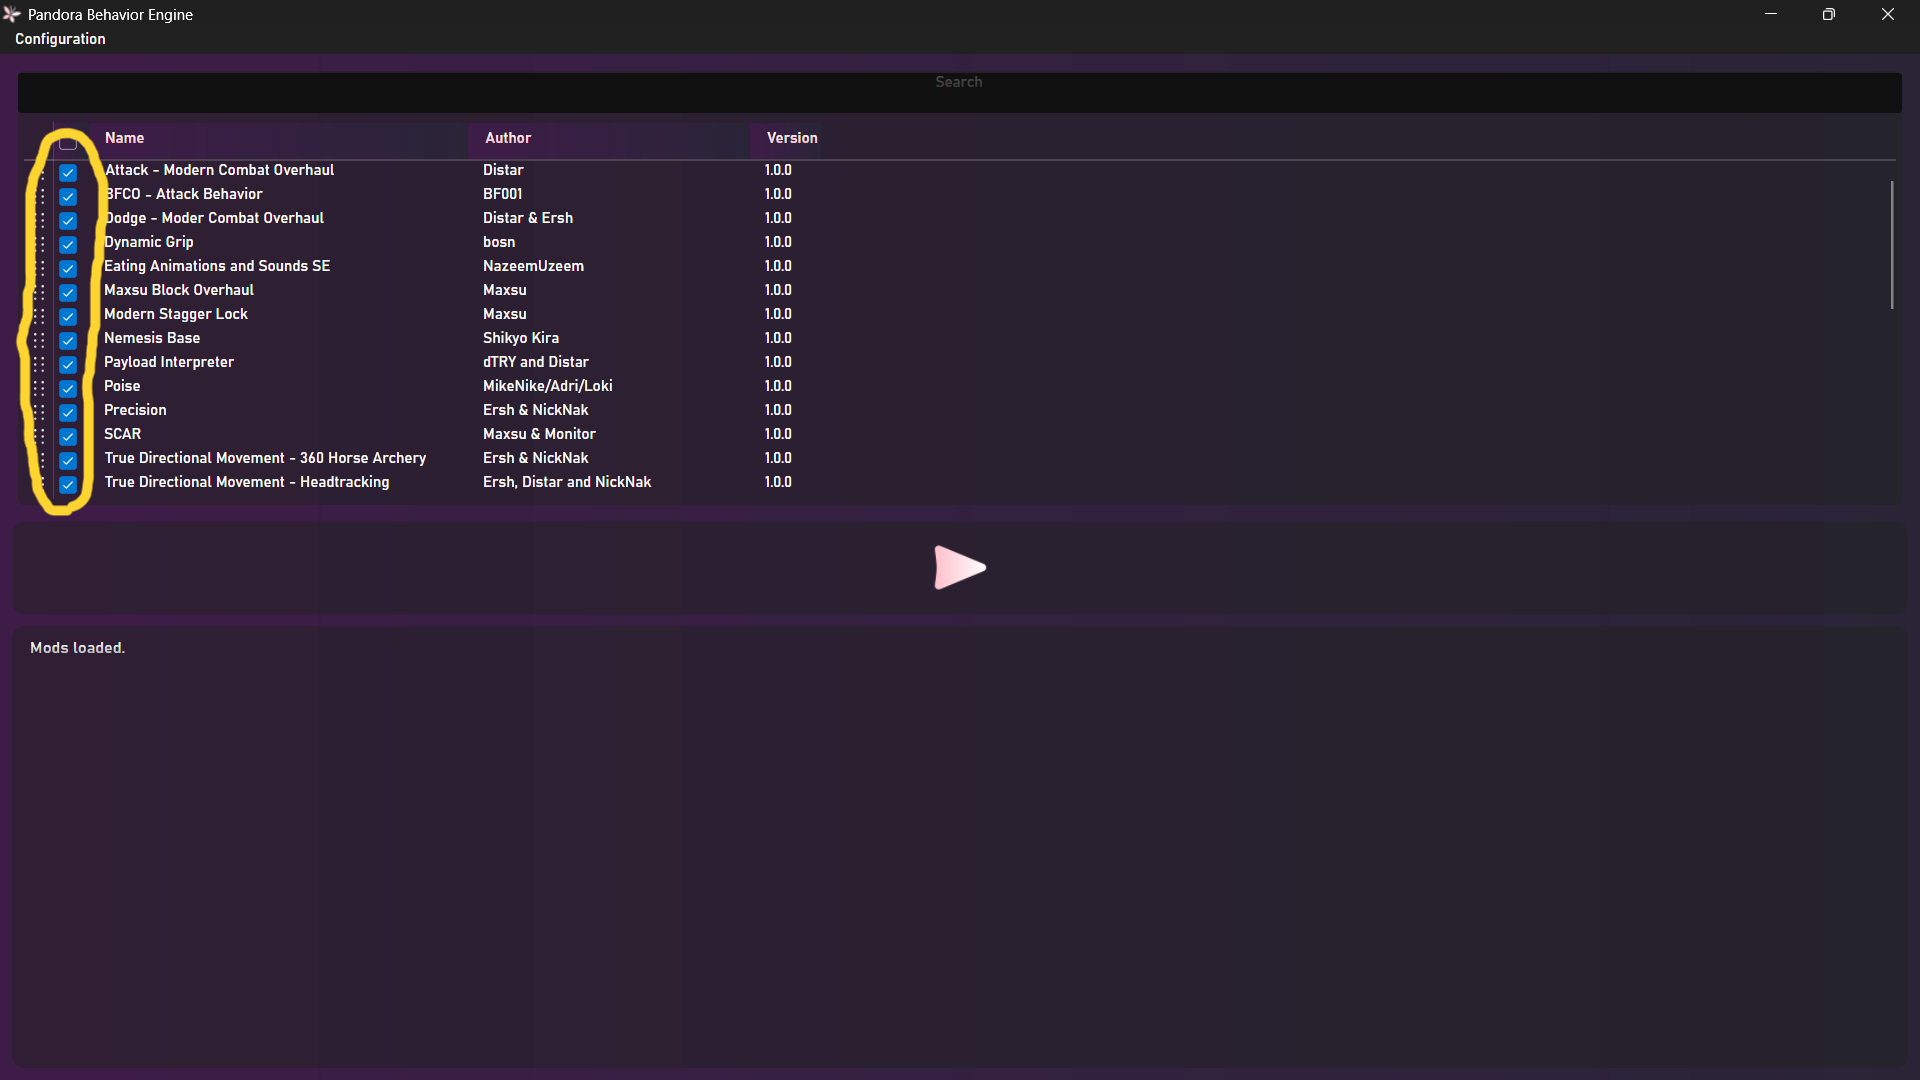Click the Payload Interpreter mod name
Viewport: 1920px width, 1080px height.
[169, 362]
